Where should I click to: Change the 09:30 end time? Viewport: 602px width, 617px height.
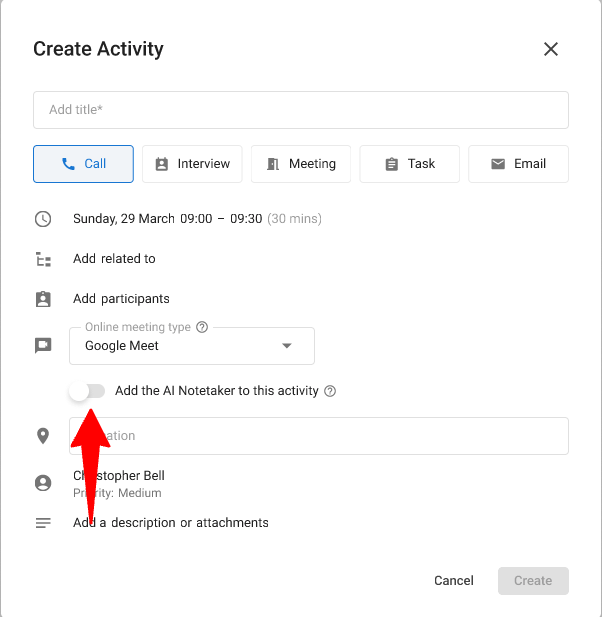246,218
